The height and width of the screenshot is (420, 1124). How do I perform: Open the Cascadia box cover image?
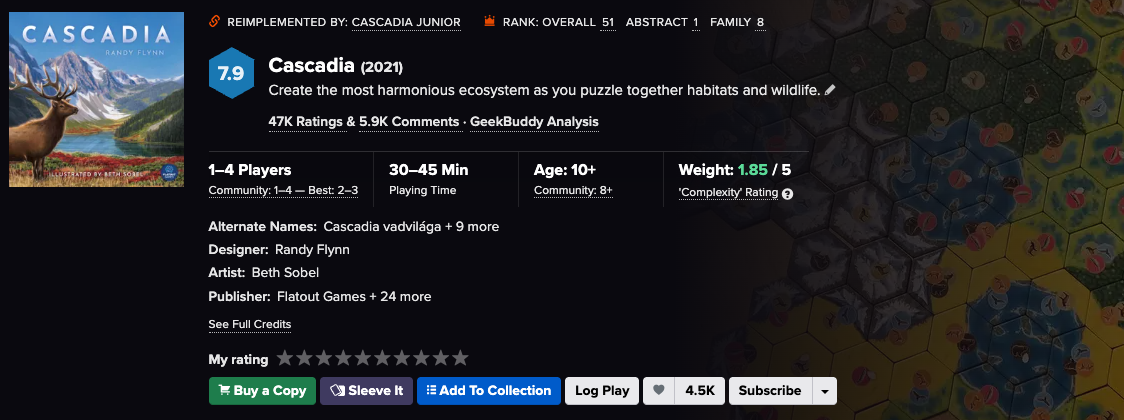(96, 100)
